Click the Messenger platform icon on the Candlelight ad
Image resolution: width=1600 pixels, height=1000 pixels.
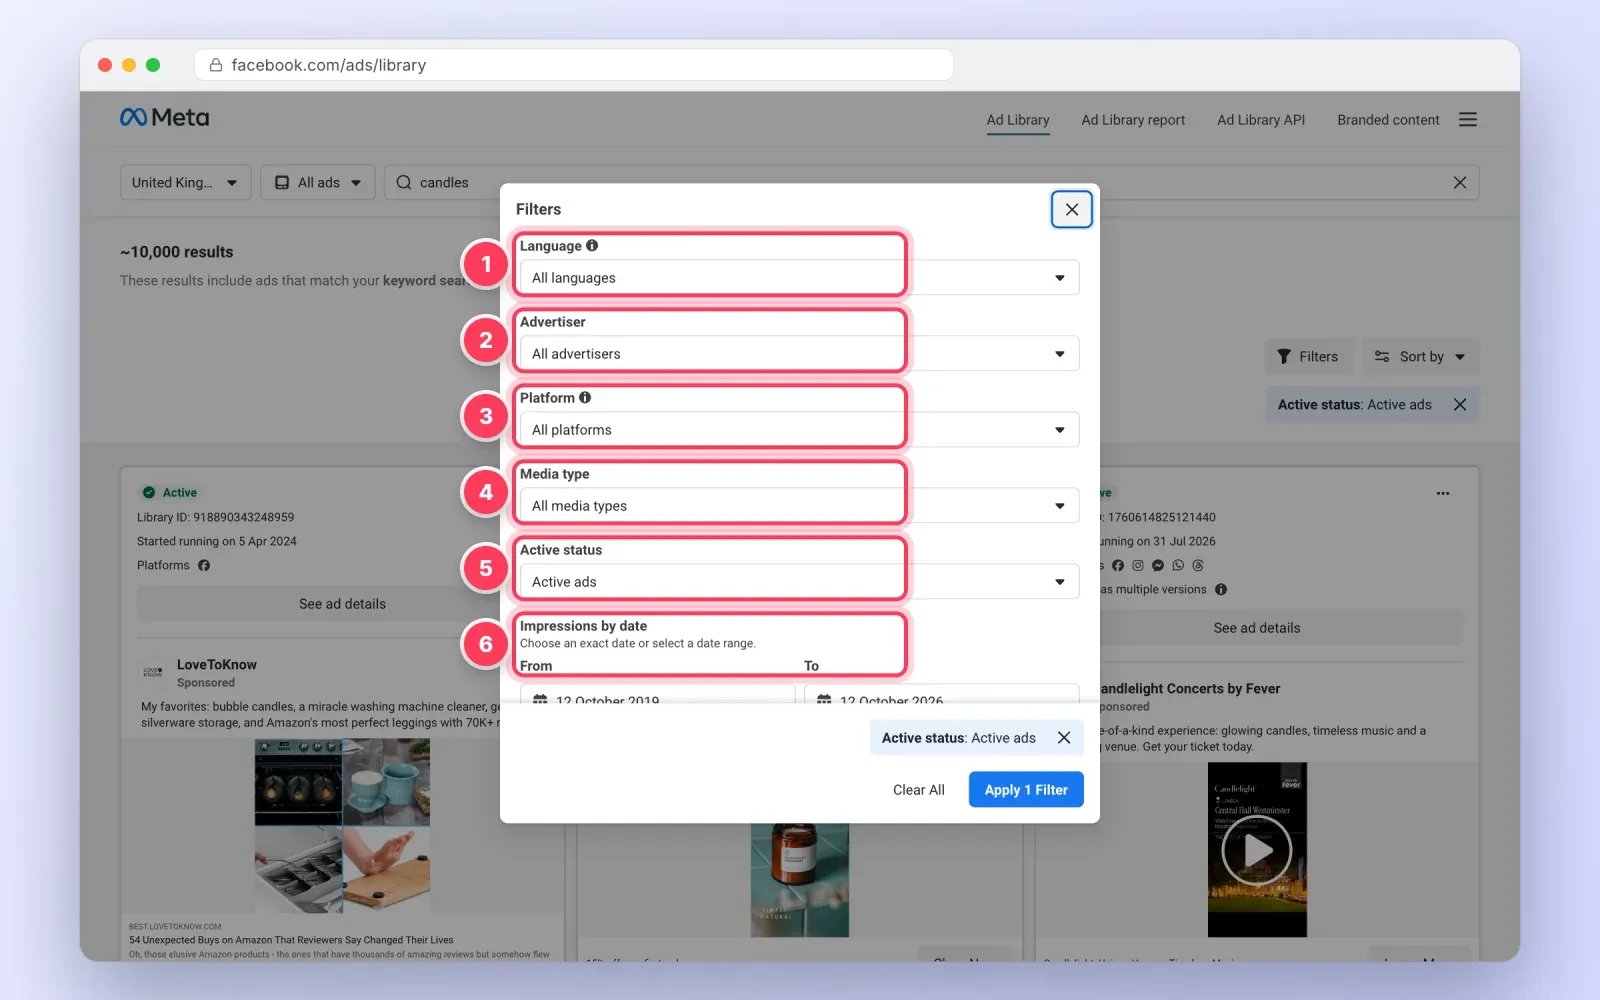(x=1158, y=566)
